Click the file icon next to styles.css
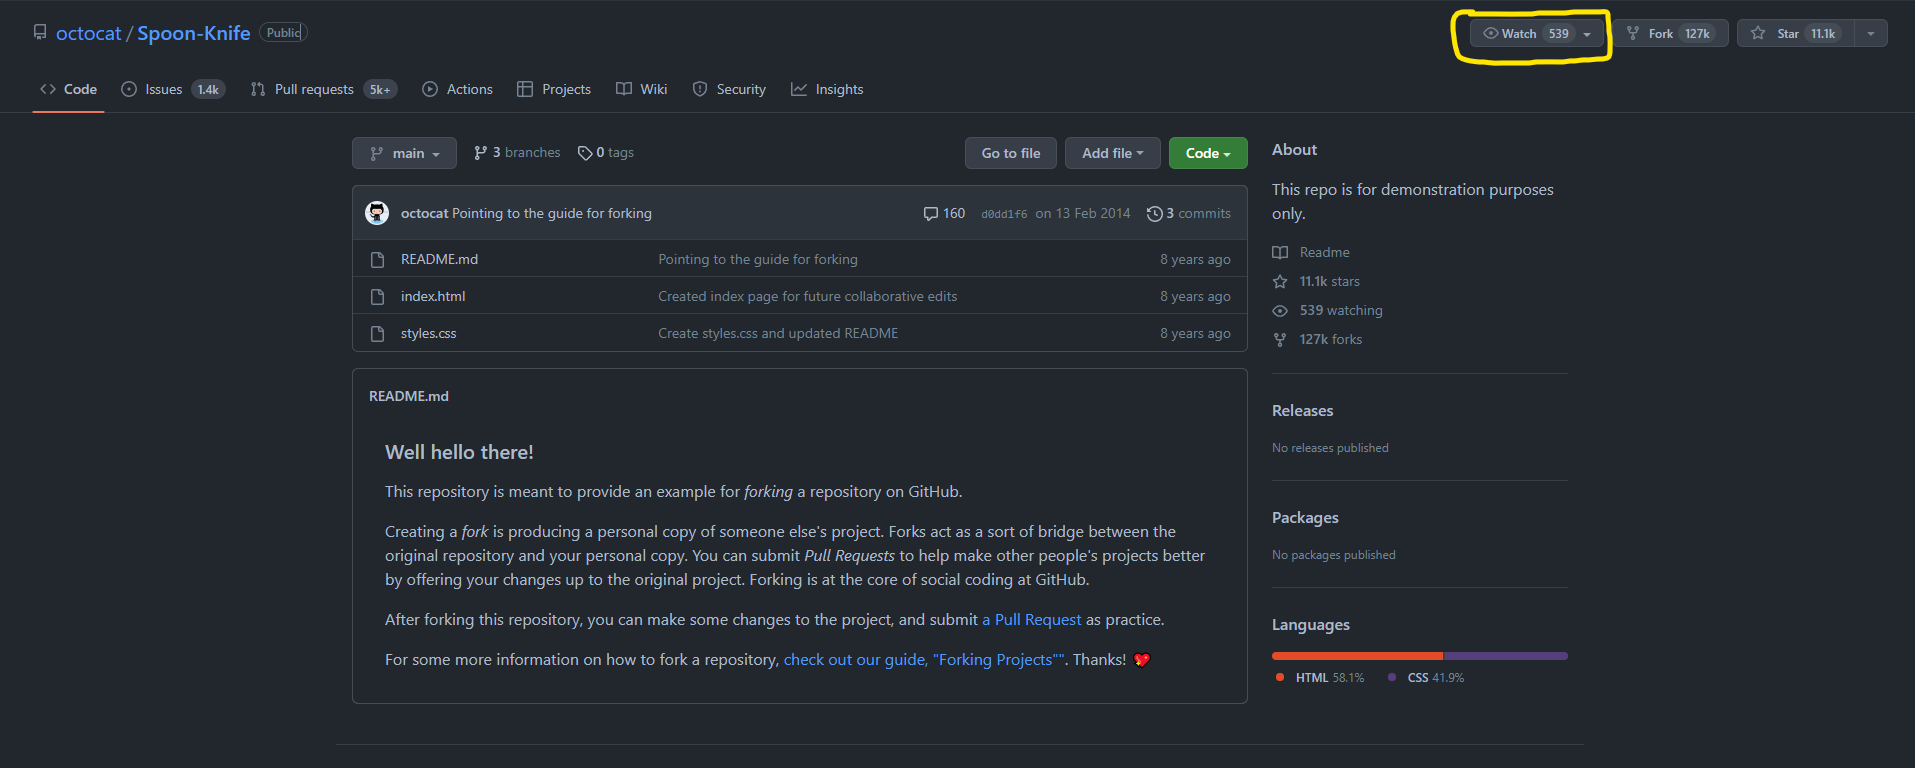Screen dimensions: 1915x768 (377, 333)
